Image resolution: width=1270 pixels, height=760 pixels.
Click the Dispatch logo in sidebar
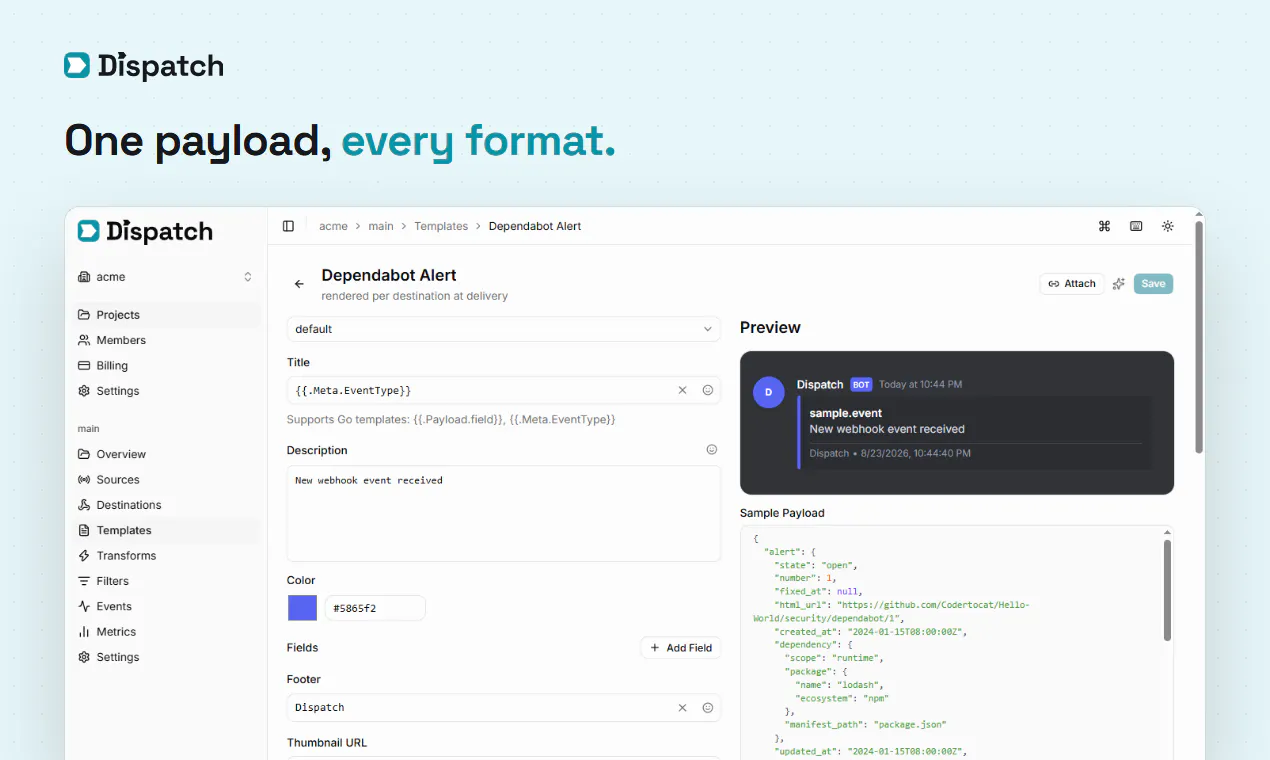(x=146, y=231)
